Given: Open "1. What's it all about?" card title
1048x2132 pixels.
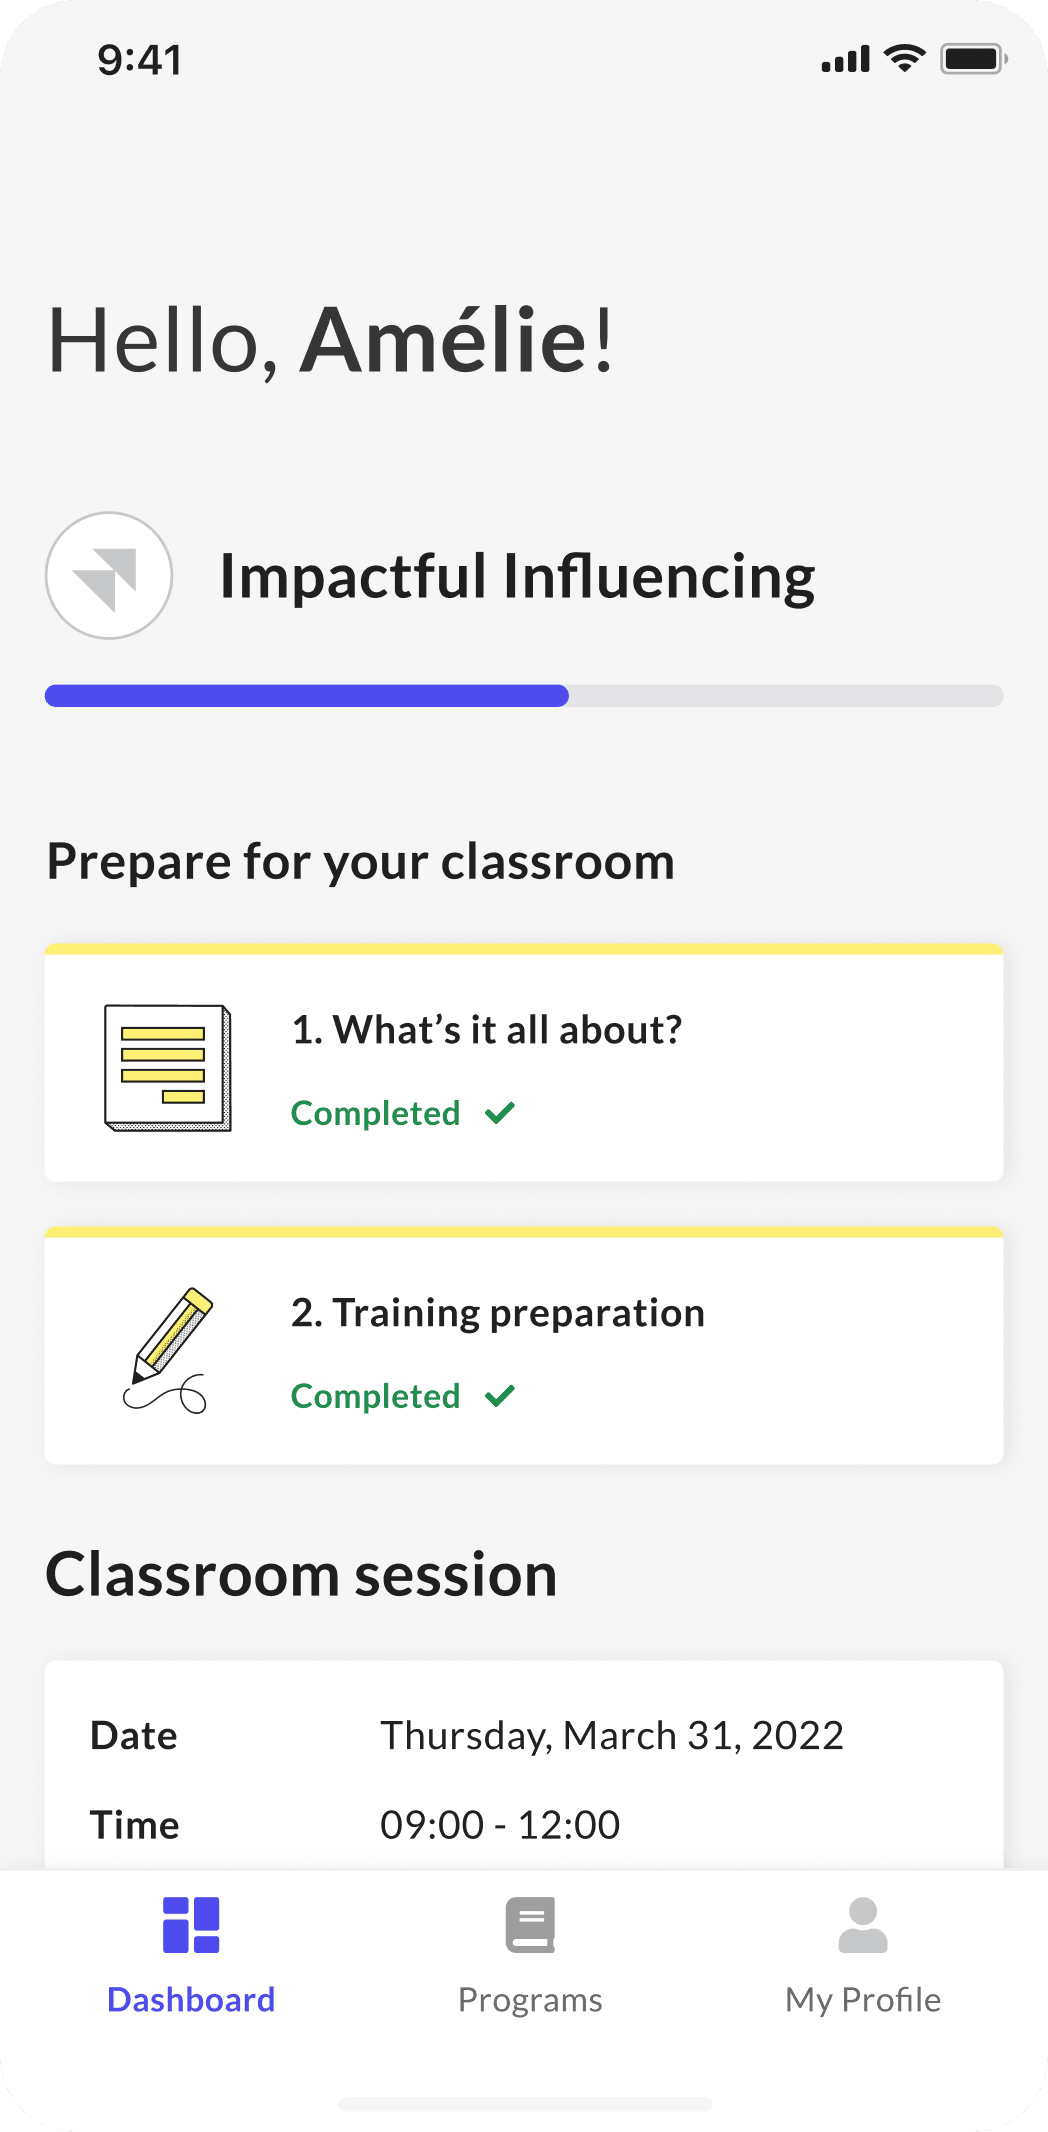Looking at the screenshot, I should pos(487,1030).
